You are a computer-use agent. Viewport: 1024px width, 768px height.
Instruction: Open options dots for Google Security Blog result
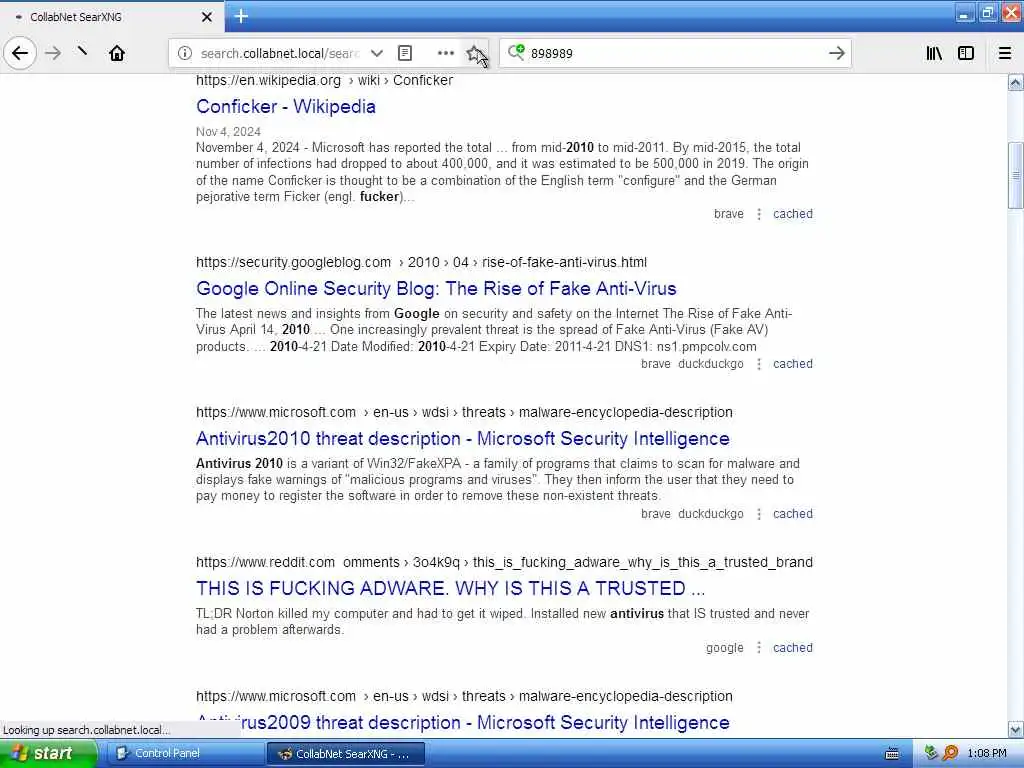[759, 364]
